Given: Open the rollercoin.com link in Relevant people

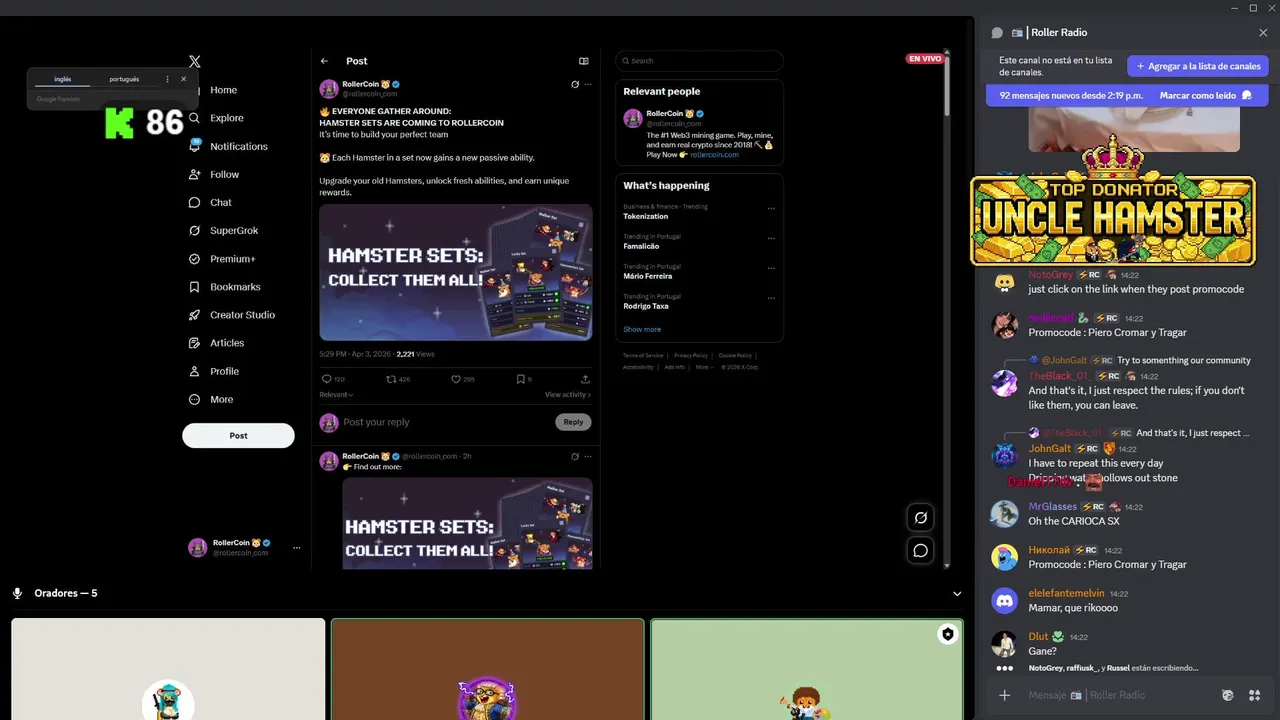Looking at the screenshot, I should tap(714, 155).
